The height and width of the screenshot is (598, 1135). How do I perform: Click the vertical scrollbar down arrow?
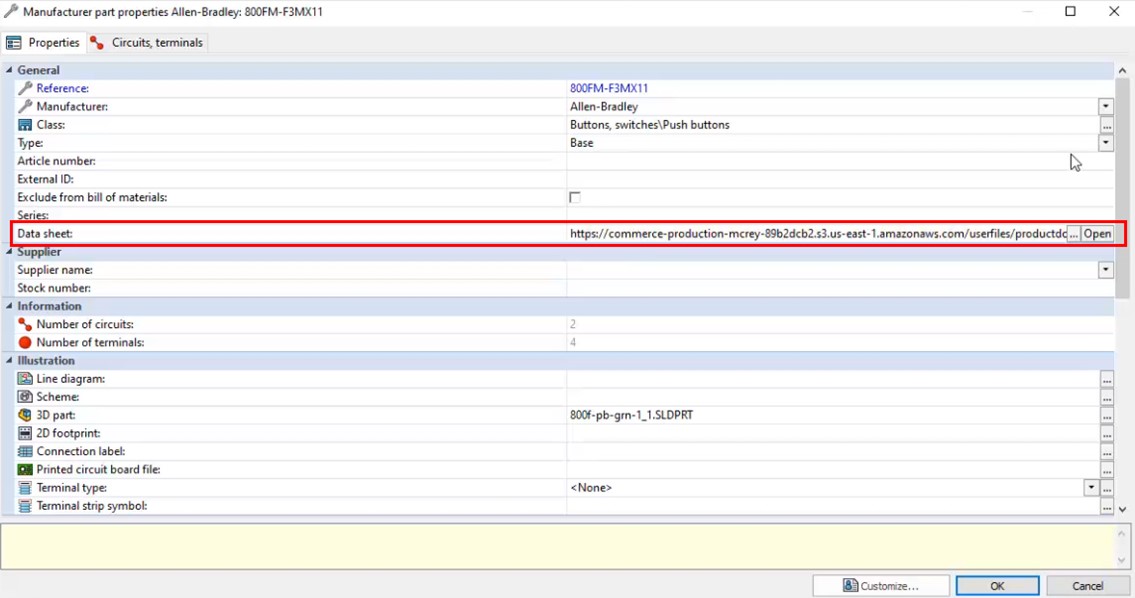(x=1122, y=508)
